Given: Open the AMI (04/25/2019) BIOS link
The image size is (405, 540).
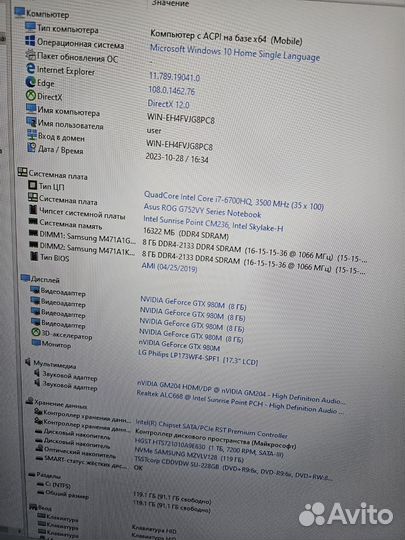Looking at the screenshot, I should (169, 267).
